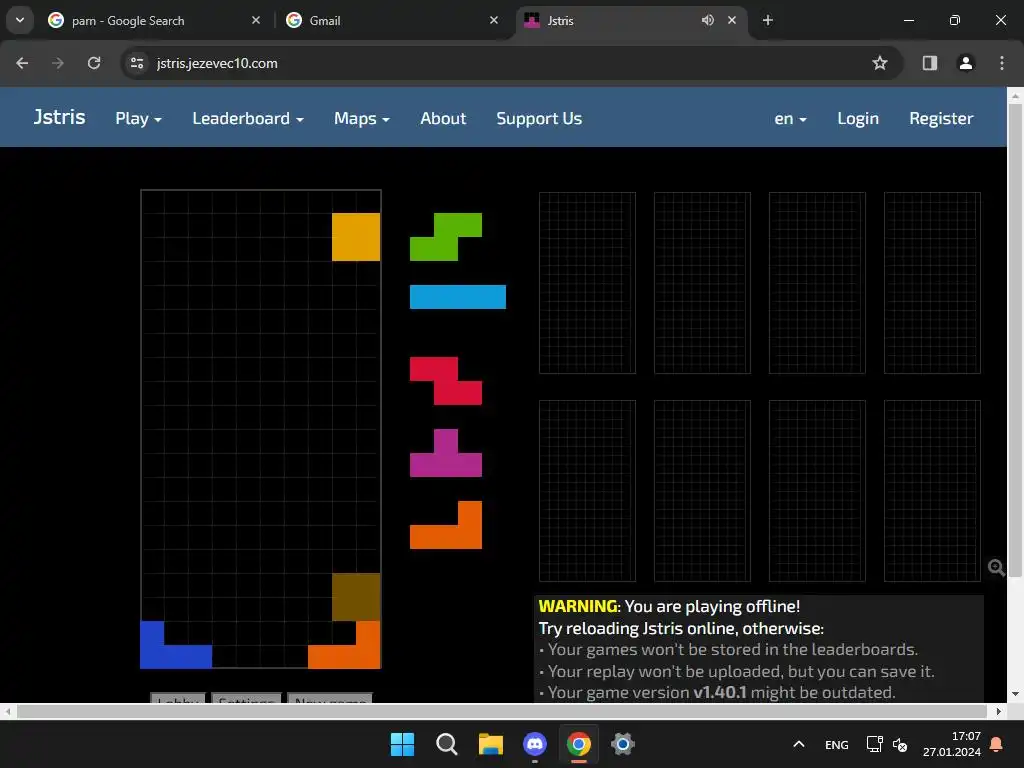Screen dimensions: 1024x768
Task: Click the blue I piece in the next queue
Action: point(458,296)
